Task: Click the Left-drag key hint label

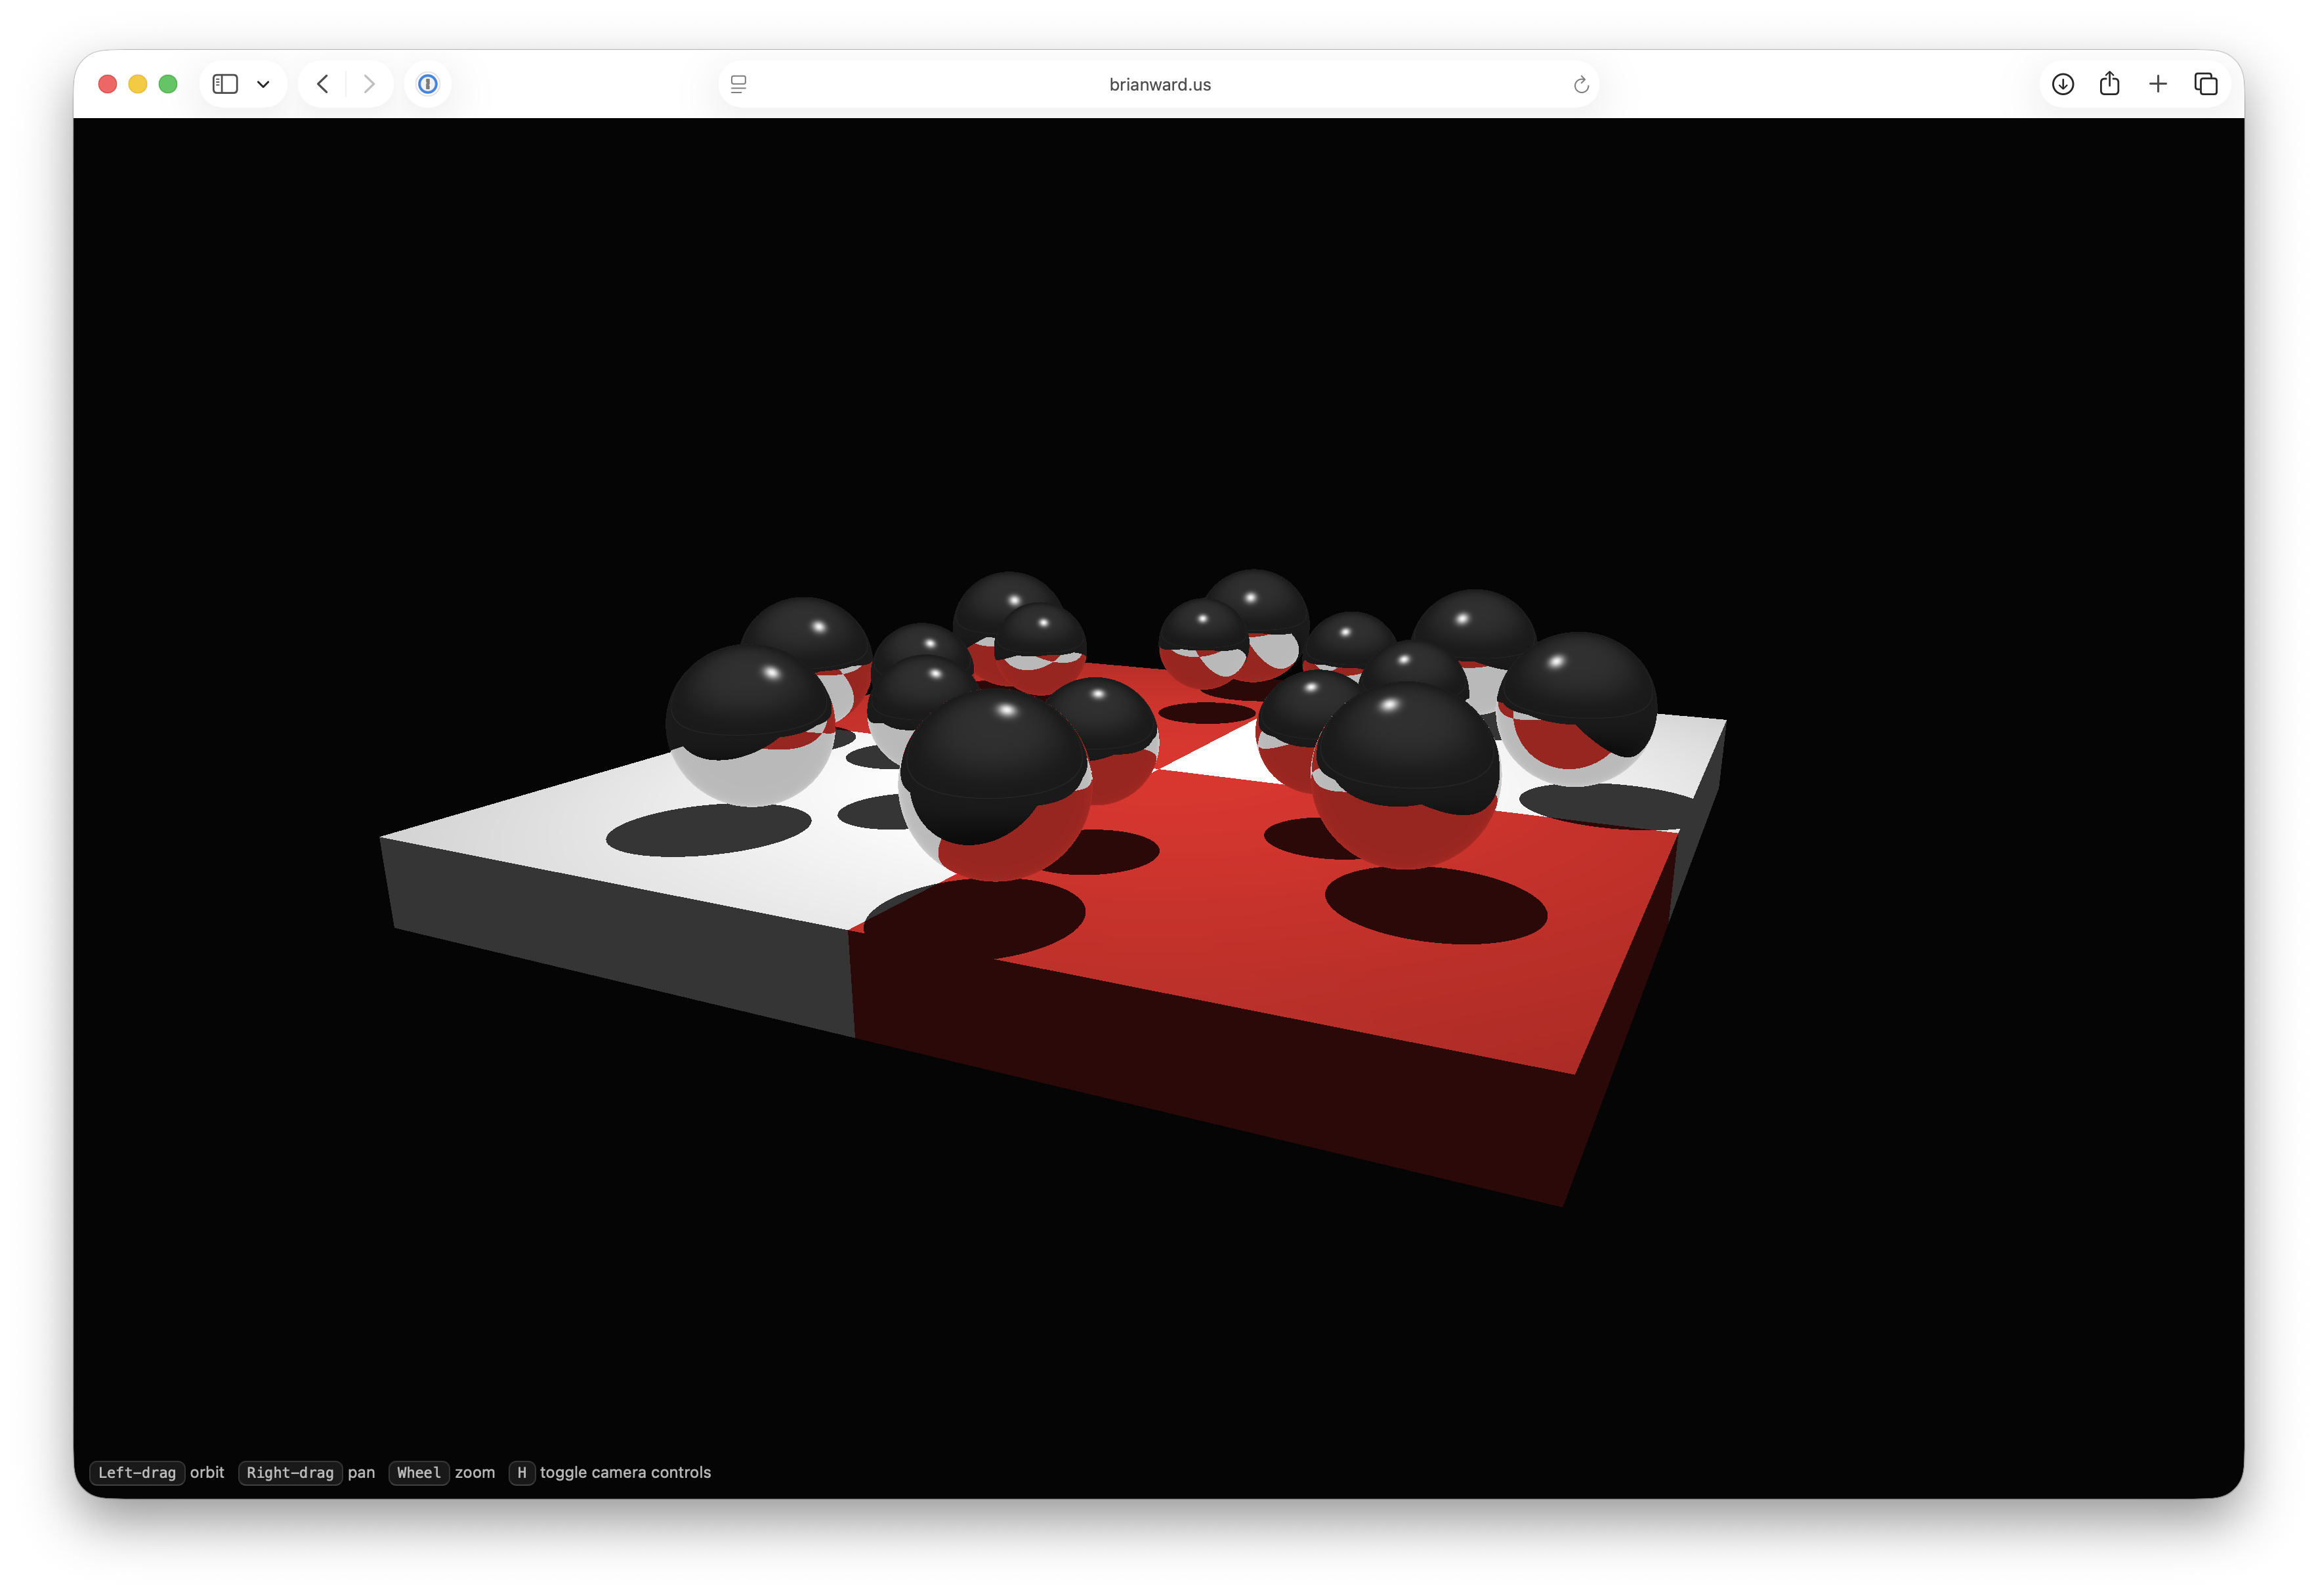Action: (137, 1472)
